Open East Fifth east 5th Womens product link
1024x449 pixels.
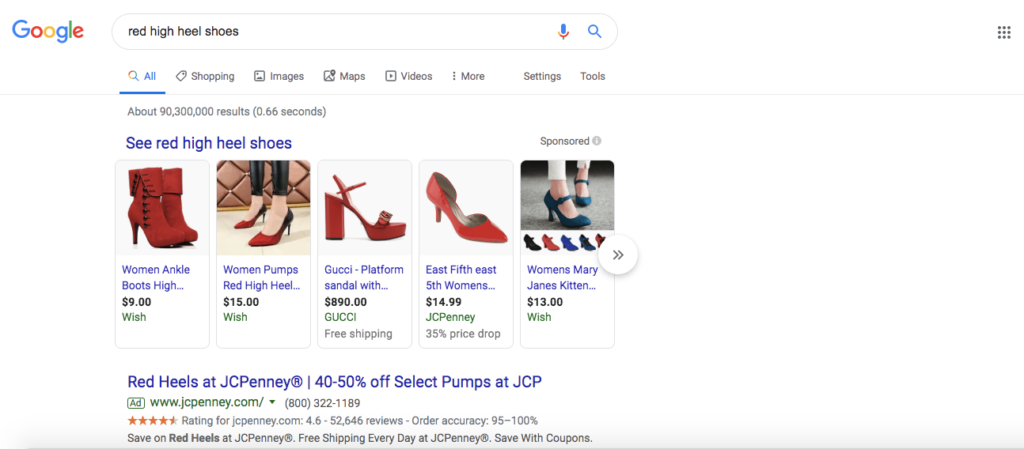click(461, 277)
